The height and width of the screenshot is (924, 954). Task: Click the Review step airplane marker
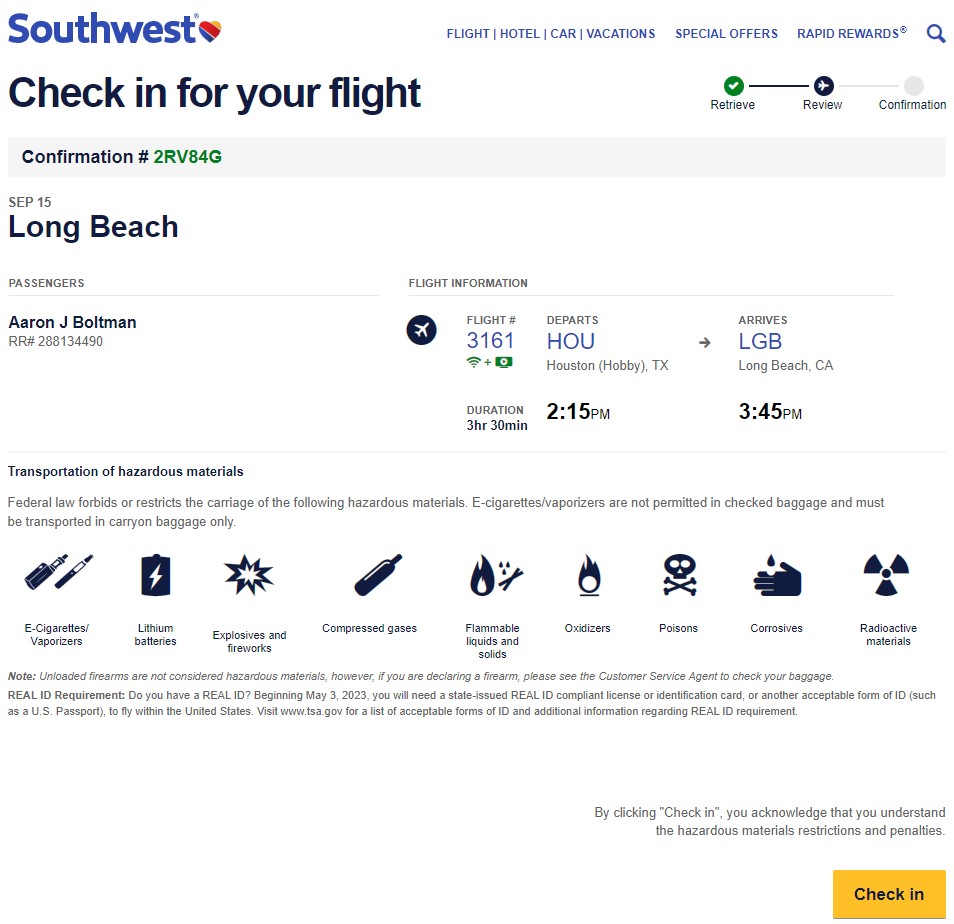pyautogui.click(x=823, y=86)
